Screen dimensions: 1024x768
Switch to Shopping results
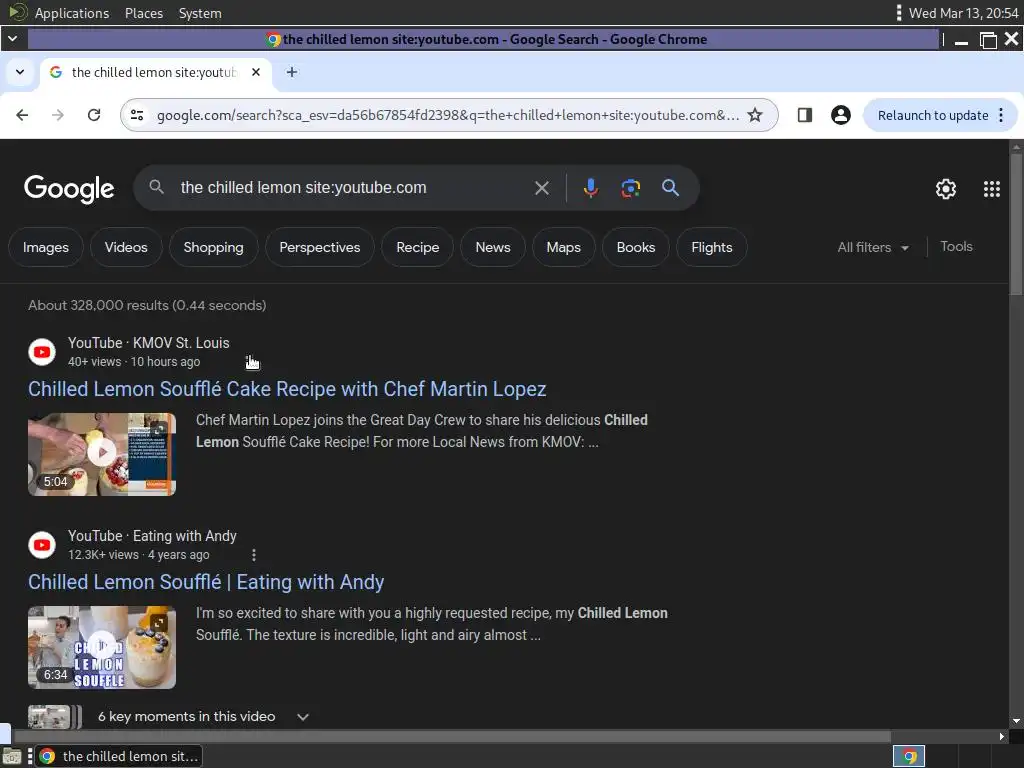click(x=214, y=247)
